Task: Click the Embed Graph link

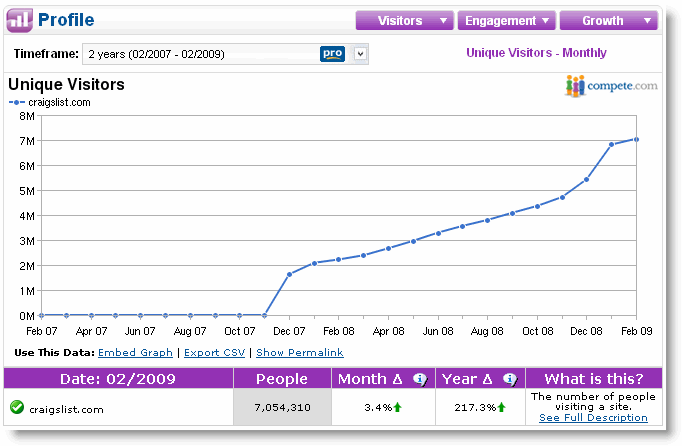Action: coord(135,352)
